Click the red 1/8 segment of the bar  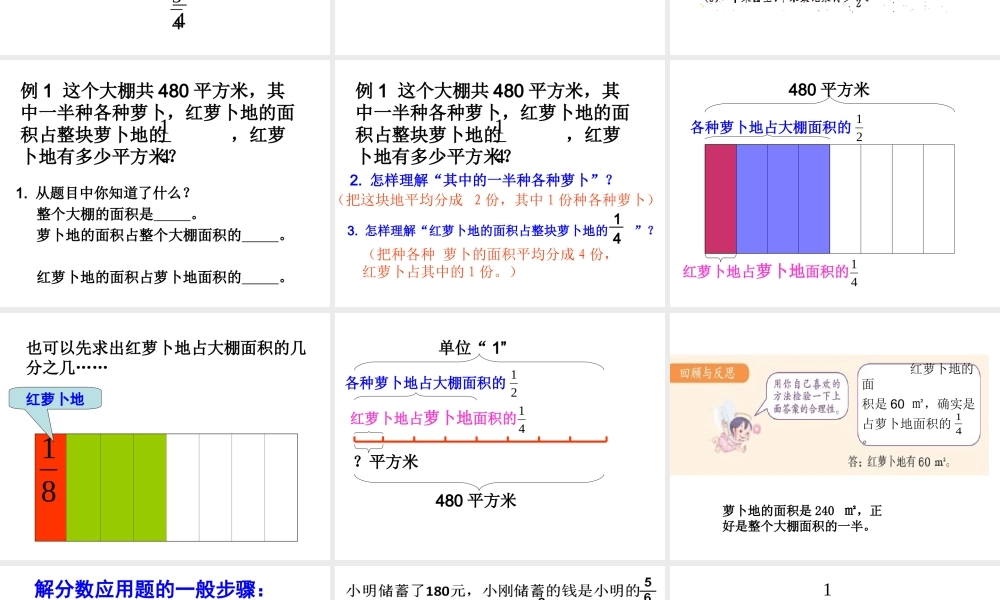point(50,487)
